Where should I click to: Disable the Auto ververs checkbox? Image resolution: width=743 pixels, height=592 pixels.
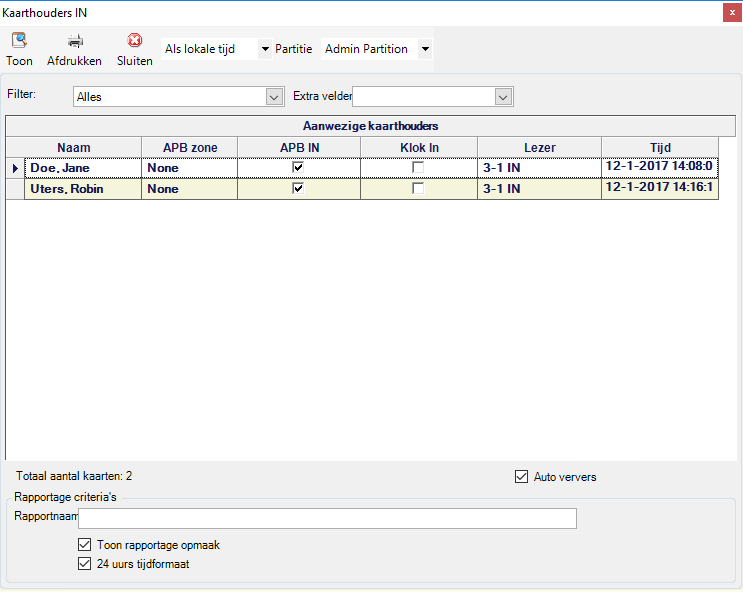pyautogui.click(x=521, y=476)
